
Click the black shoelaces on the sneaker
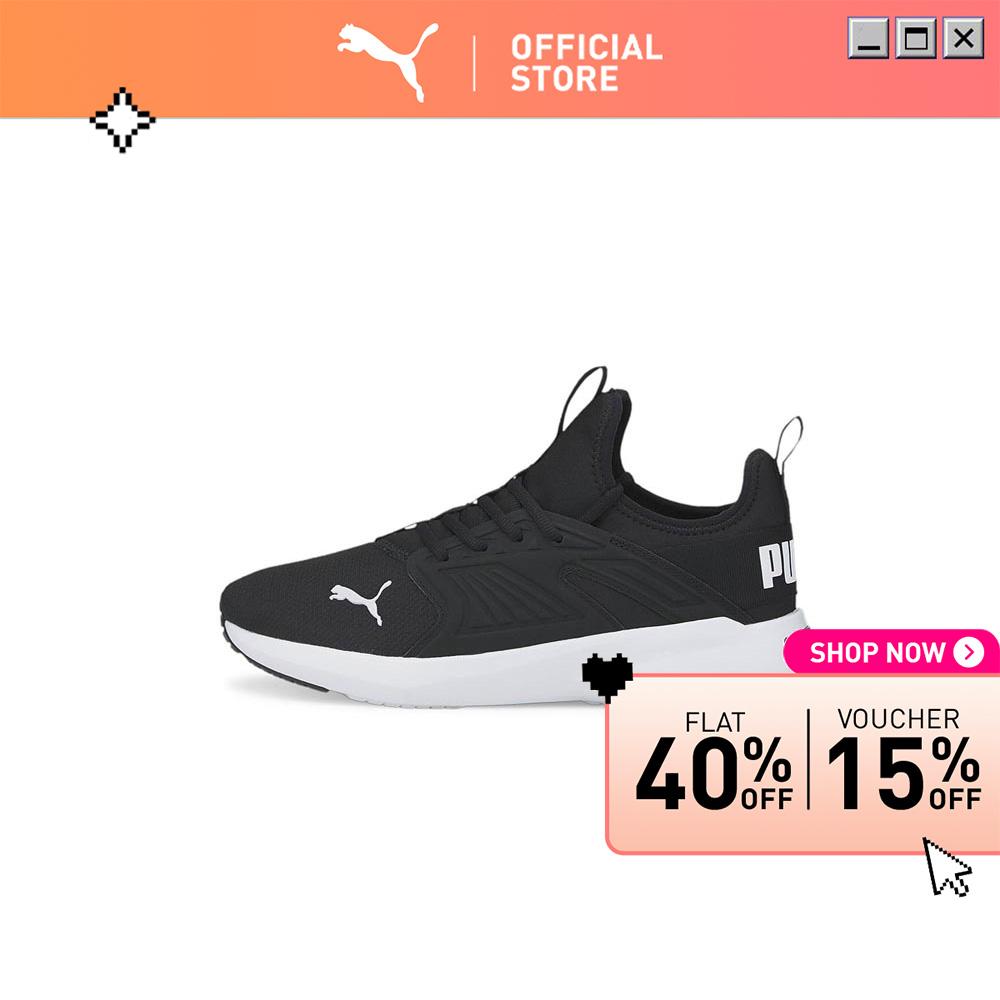485,517
